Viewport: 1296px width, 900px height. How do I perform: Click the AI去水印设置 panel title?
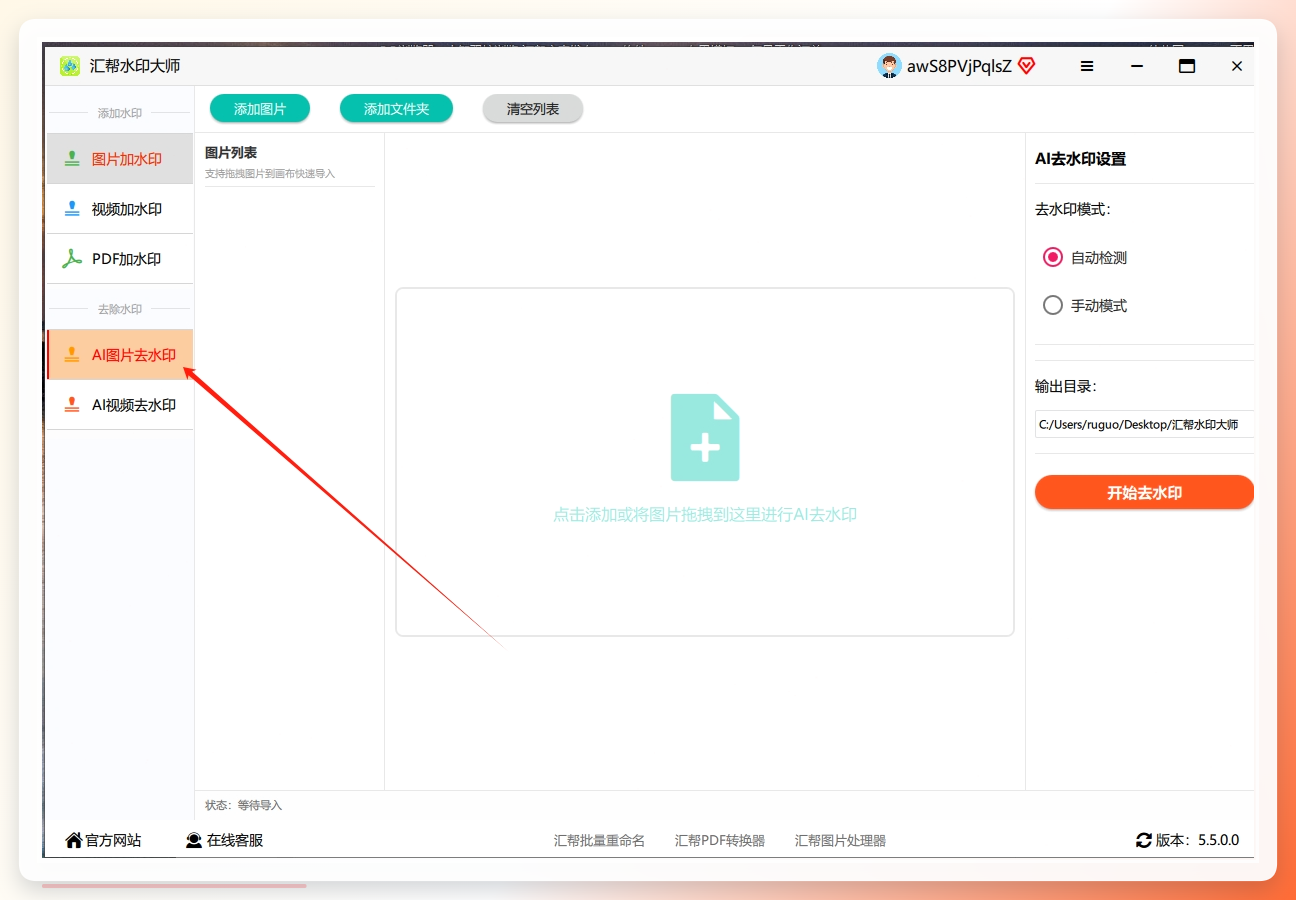coord(1080,159)
